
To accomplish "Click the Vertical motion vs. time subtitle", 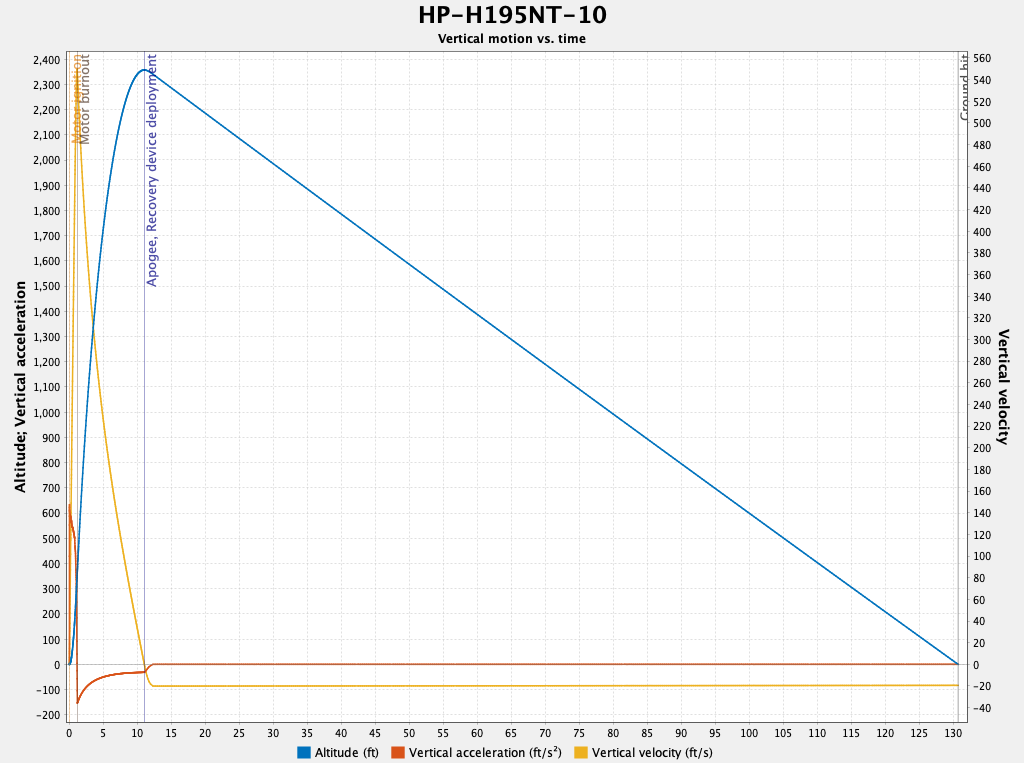I will coord(511,39).
